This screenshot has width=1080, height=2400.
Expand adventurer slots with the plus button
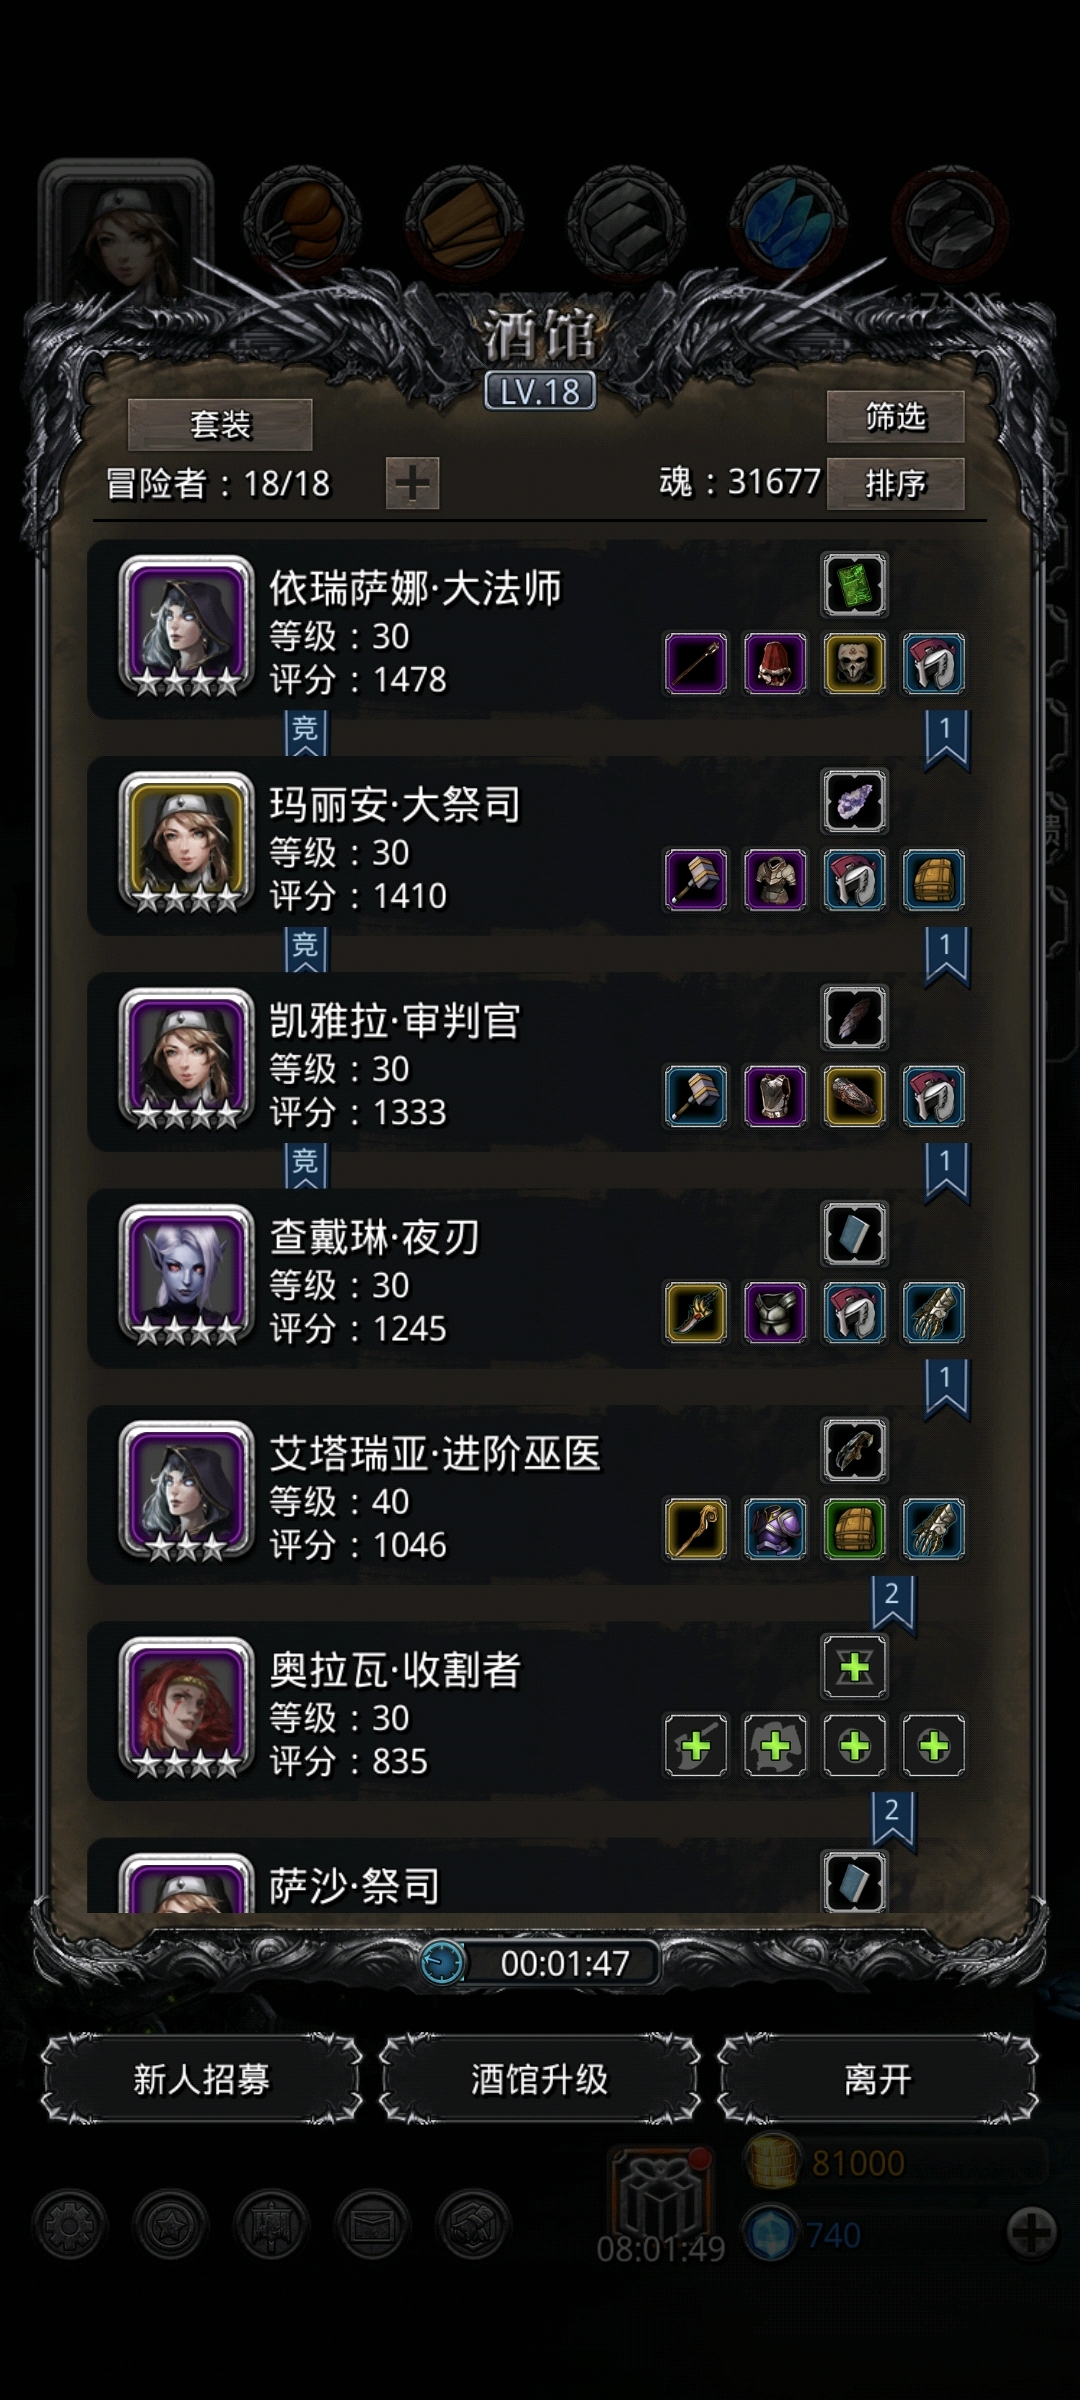(412, 484)
